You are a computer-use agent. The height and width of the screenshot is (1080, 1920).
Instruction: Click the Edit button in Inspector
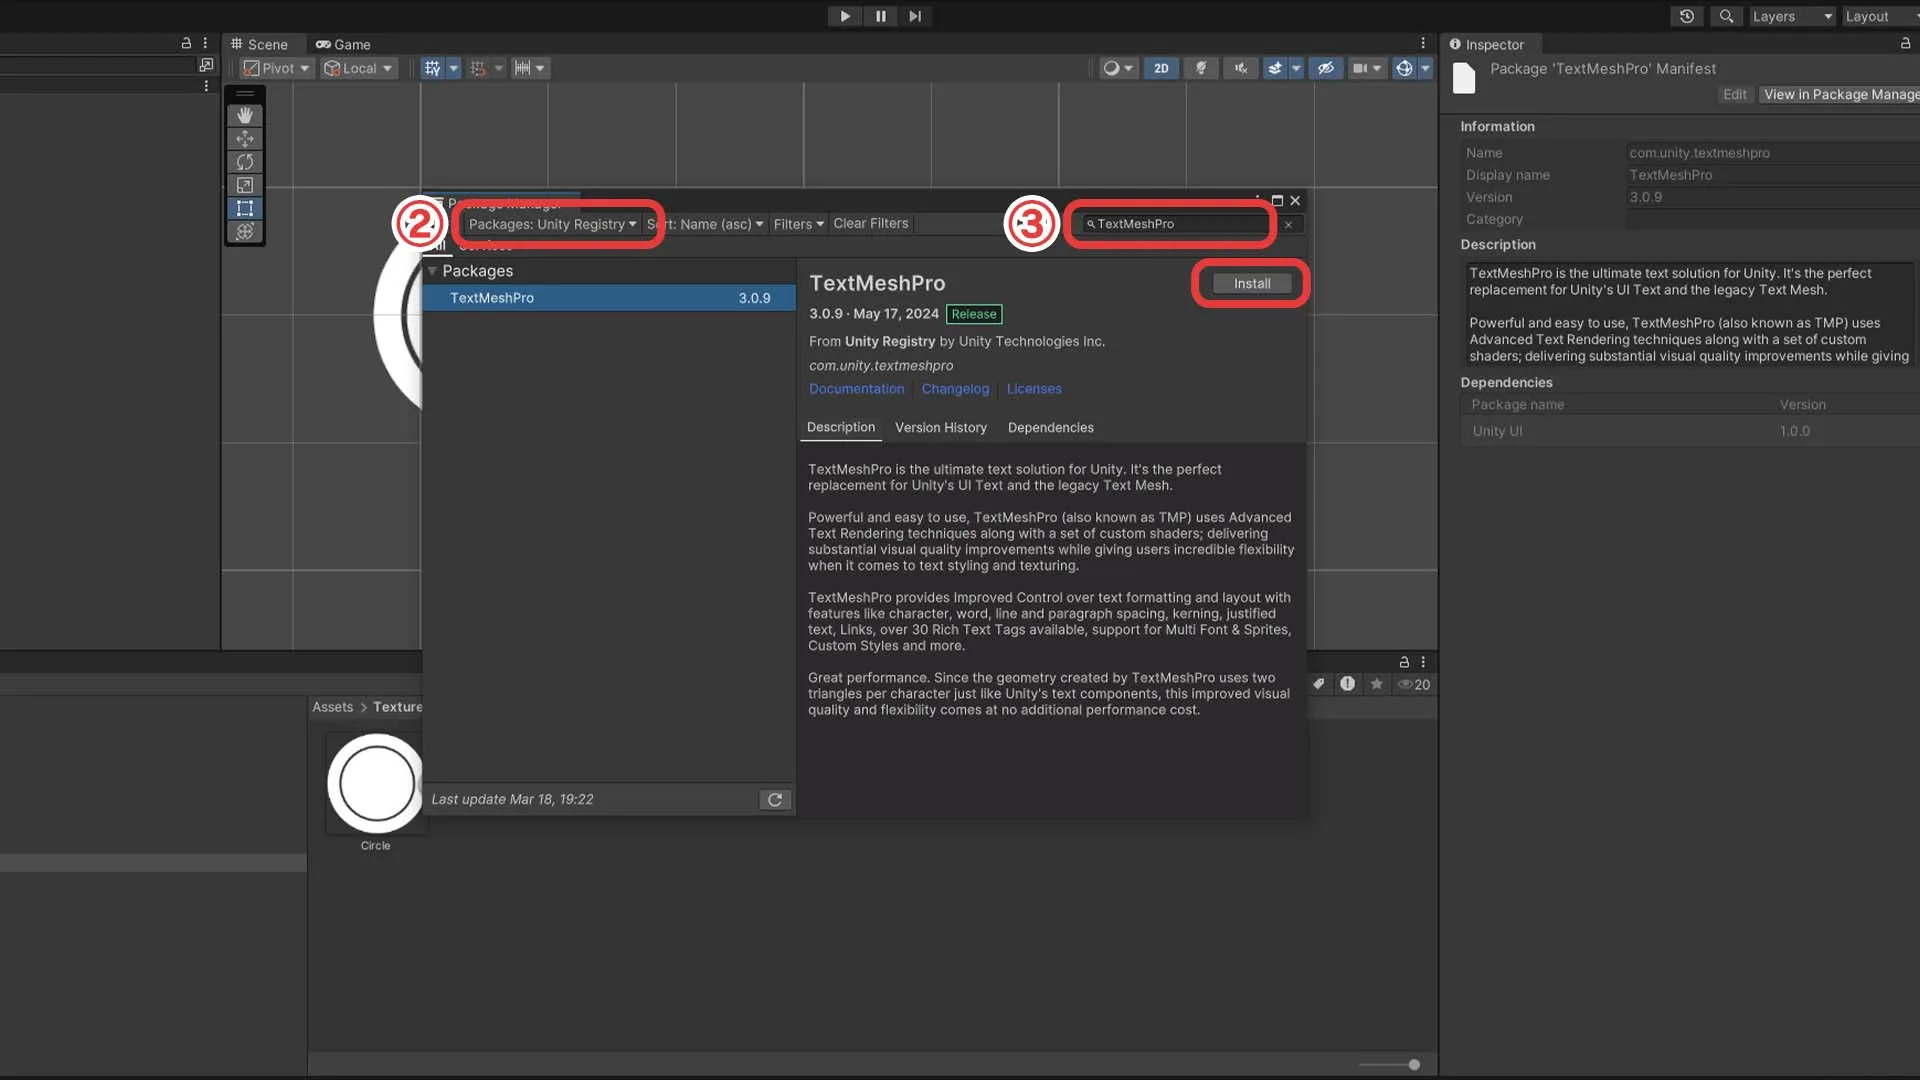click(1735, 94)
